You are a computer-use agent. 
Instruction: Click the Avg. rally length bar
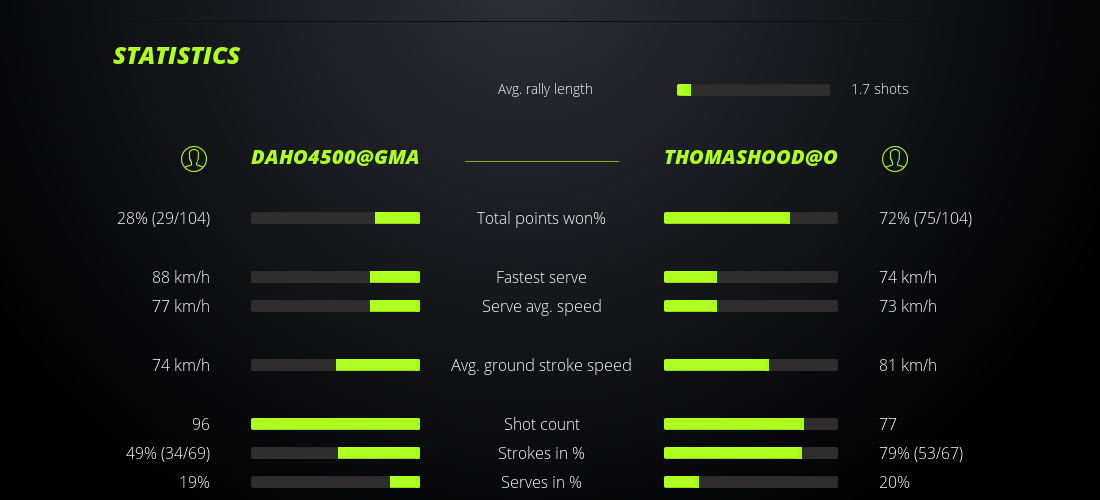click(753, 90)
